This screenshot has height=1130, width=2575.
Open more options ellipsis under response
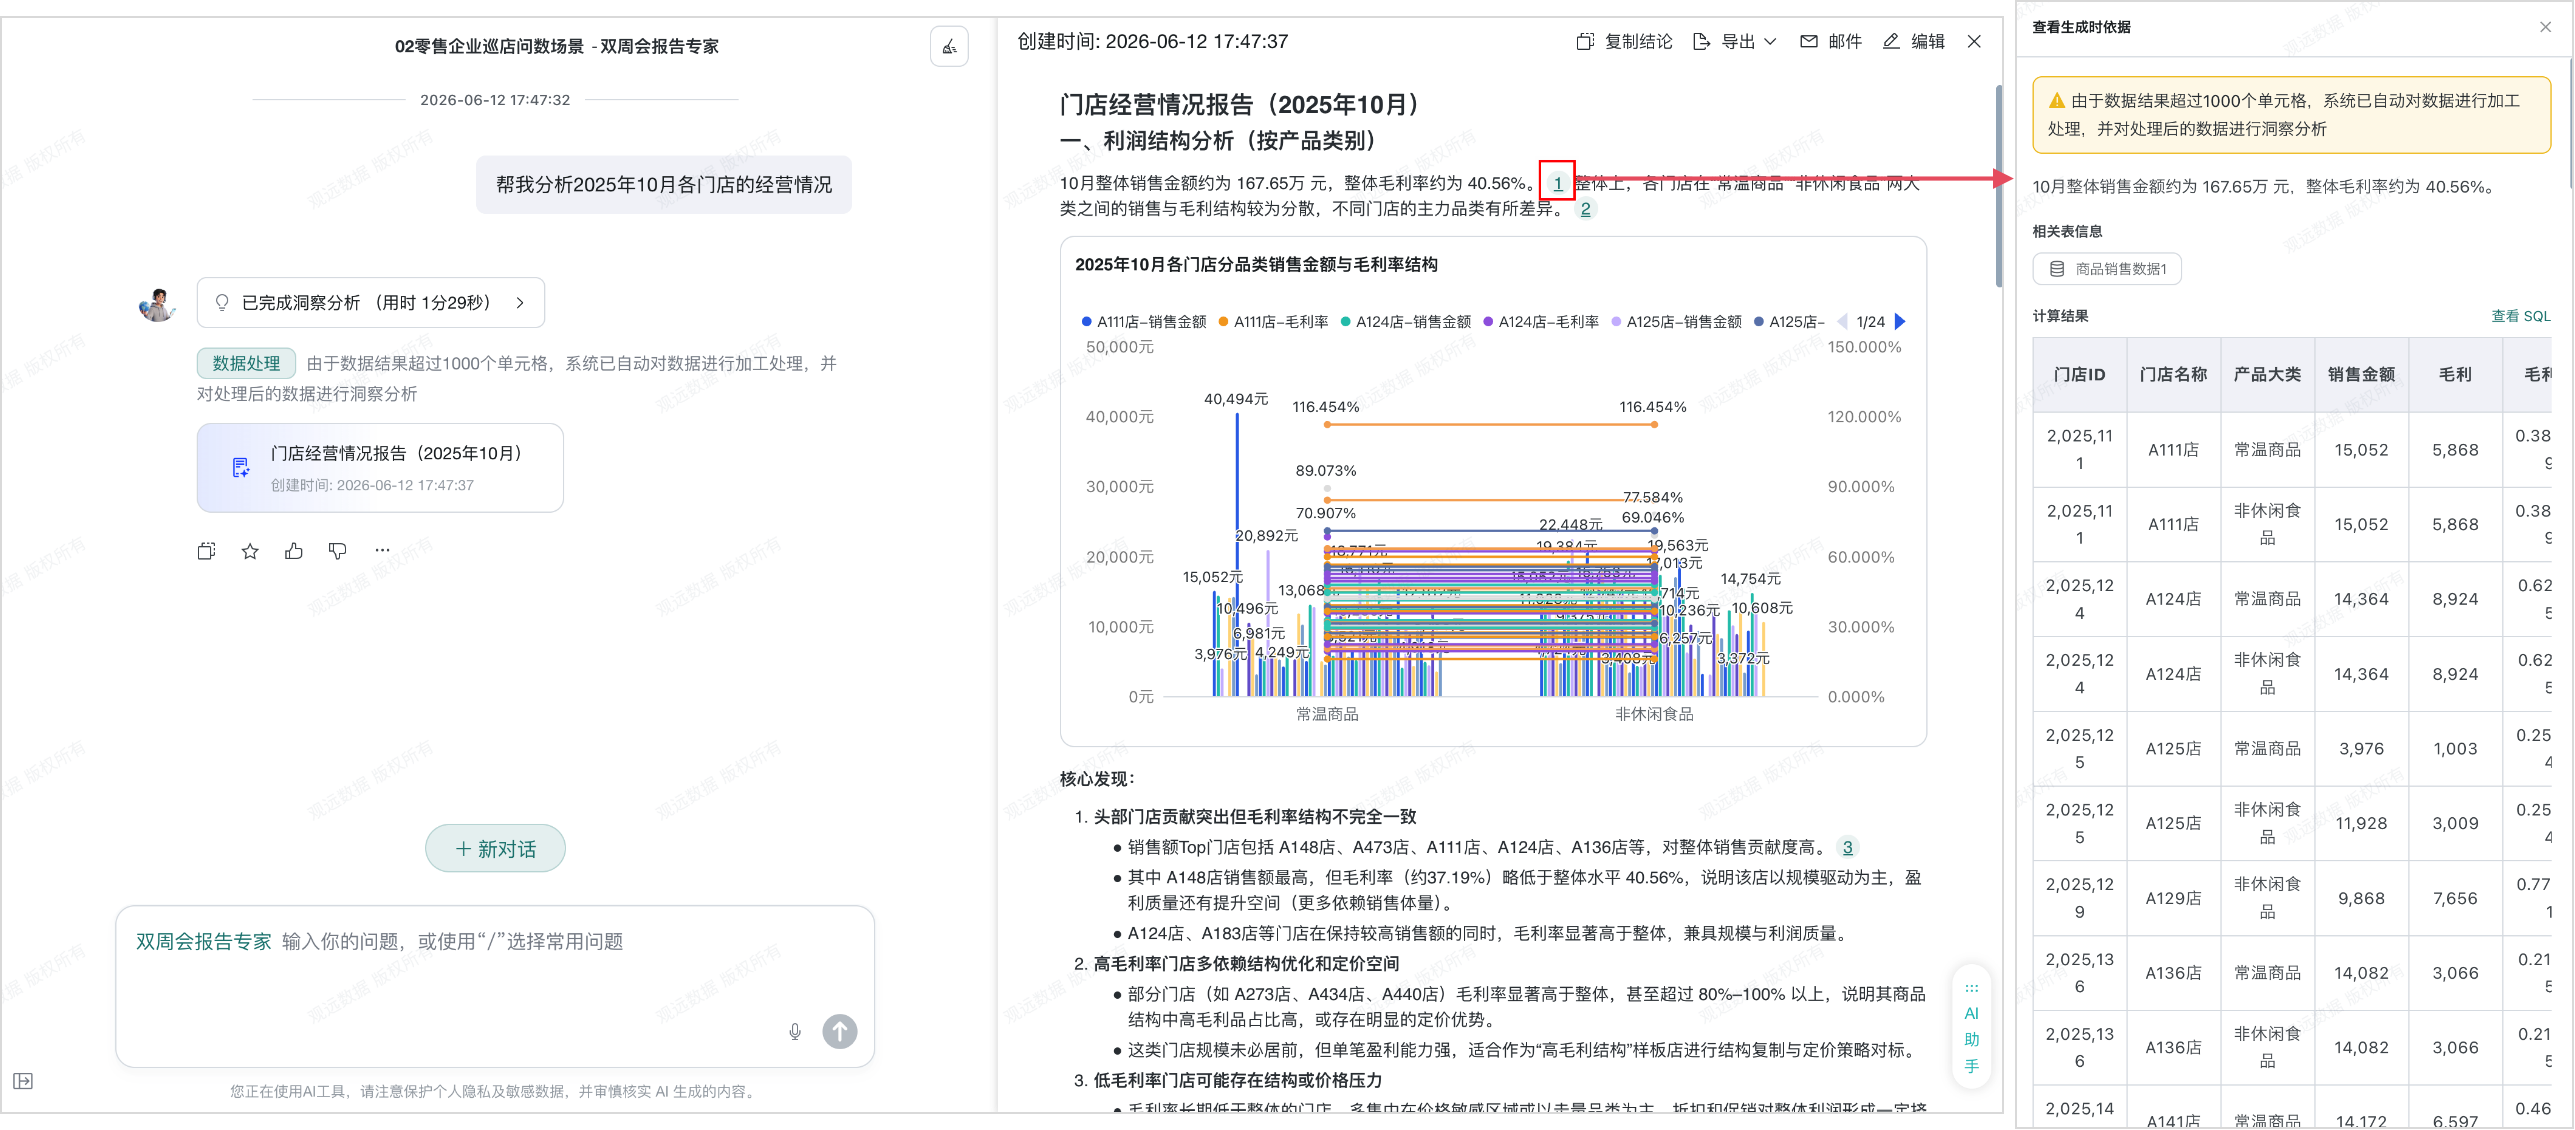point(382,550)
